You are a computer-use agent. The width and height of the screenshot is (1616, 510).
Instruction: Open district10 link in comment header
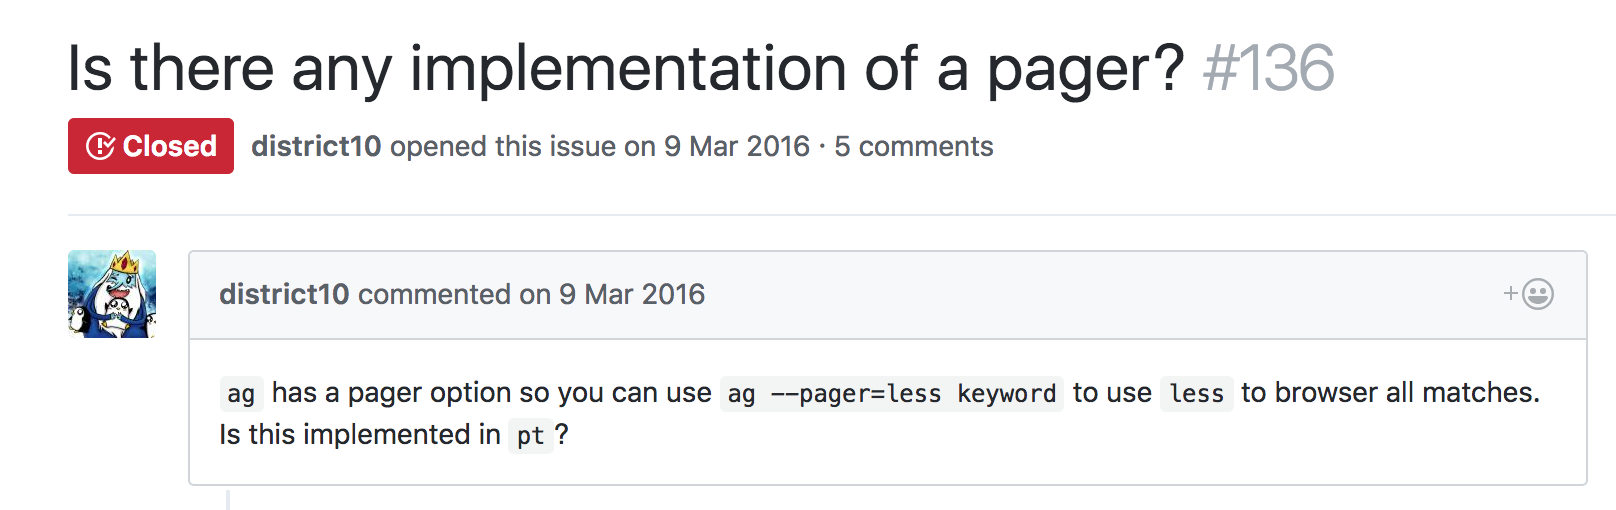pyautogui.click(x=284, y=294)
